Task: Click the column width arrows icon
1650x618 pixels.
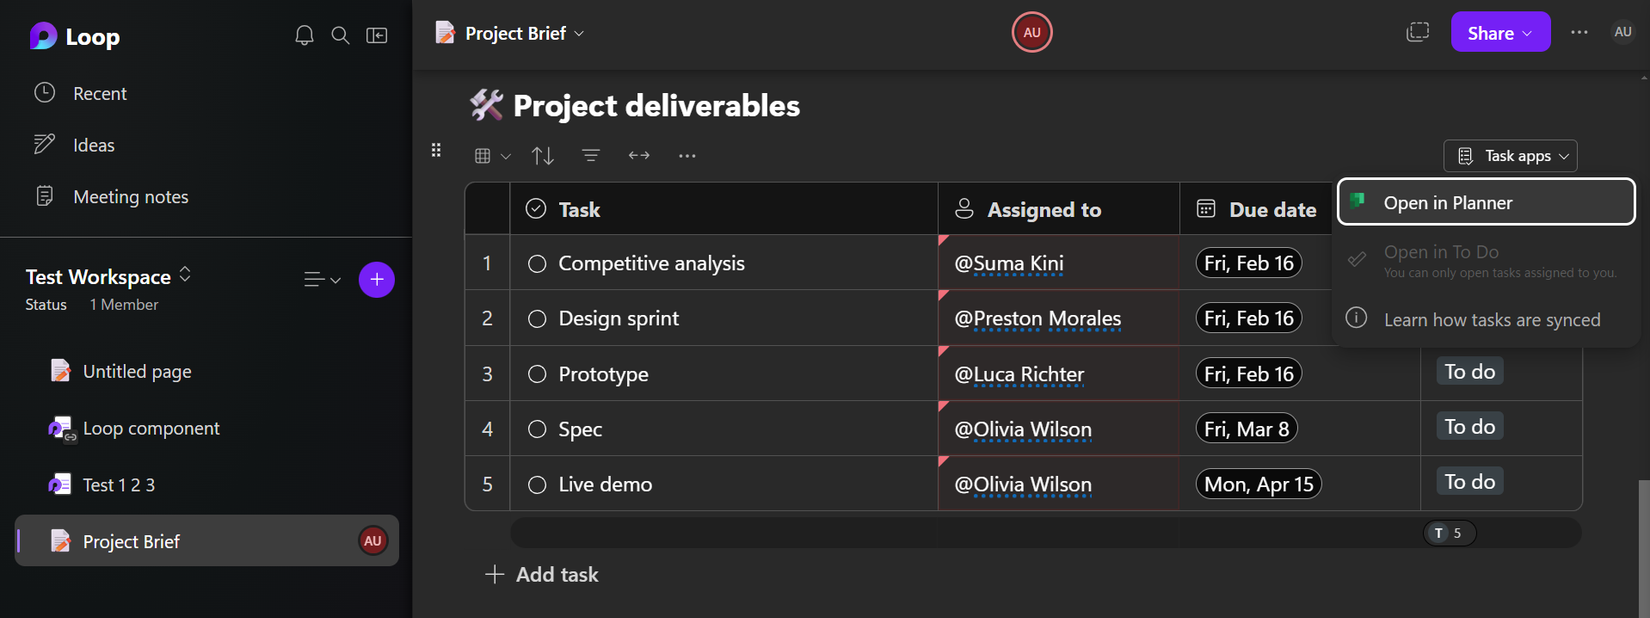Action: (639, 156)
